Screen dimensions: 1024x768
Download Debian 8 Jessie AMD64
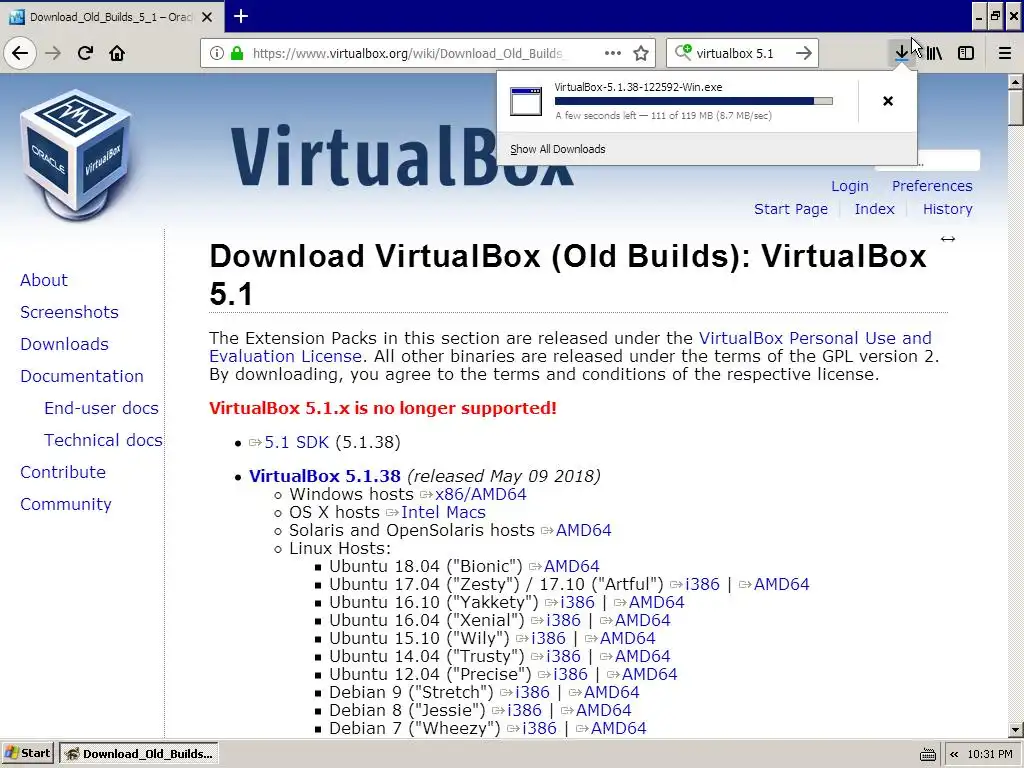point(603,710)
